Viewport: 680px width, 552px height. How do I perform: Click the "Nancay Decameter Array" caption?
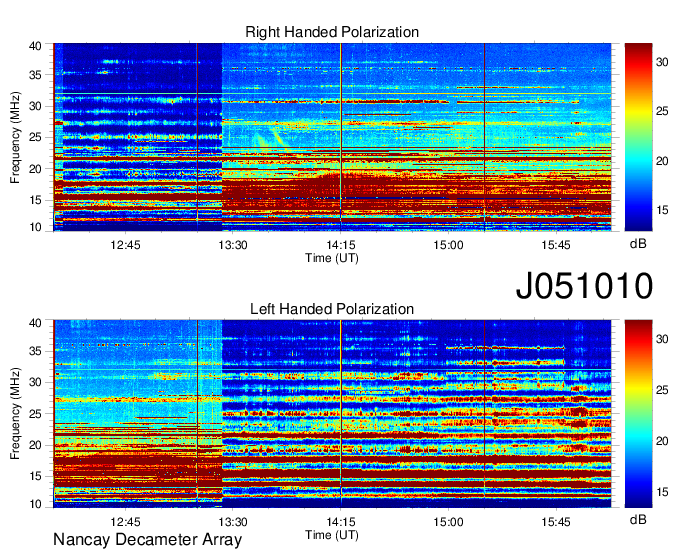click(x=147, y=540)
